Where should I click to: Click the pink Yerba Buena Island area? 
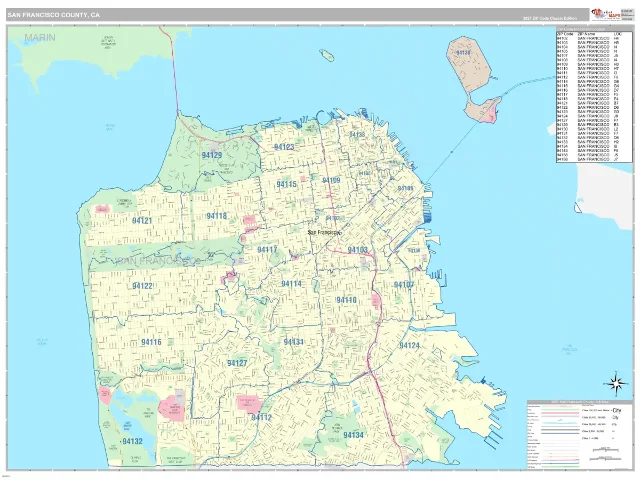coord(491,114)
